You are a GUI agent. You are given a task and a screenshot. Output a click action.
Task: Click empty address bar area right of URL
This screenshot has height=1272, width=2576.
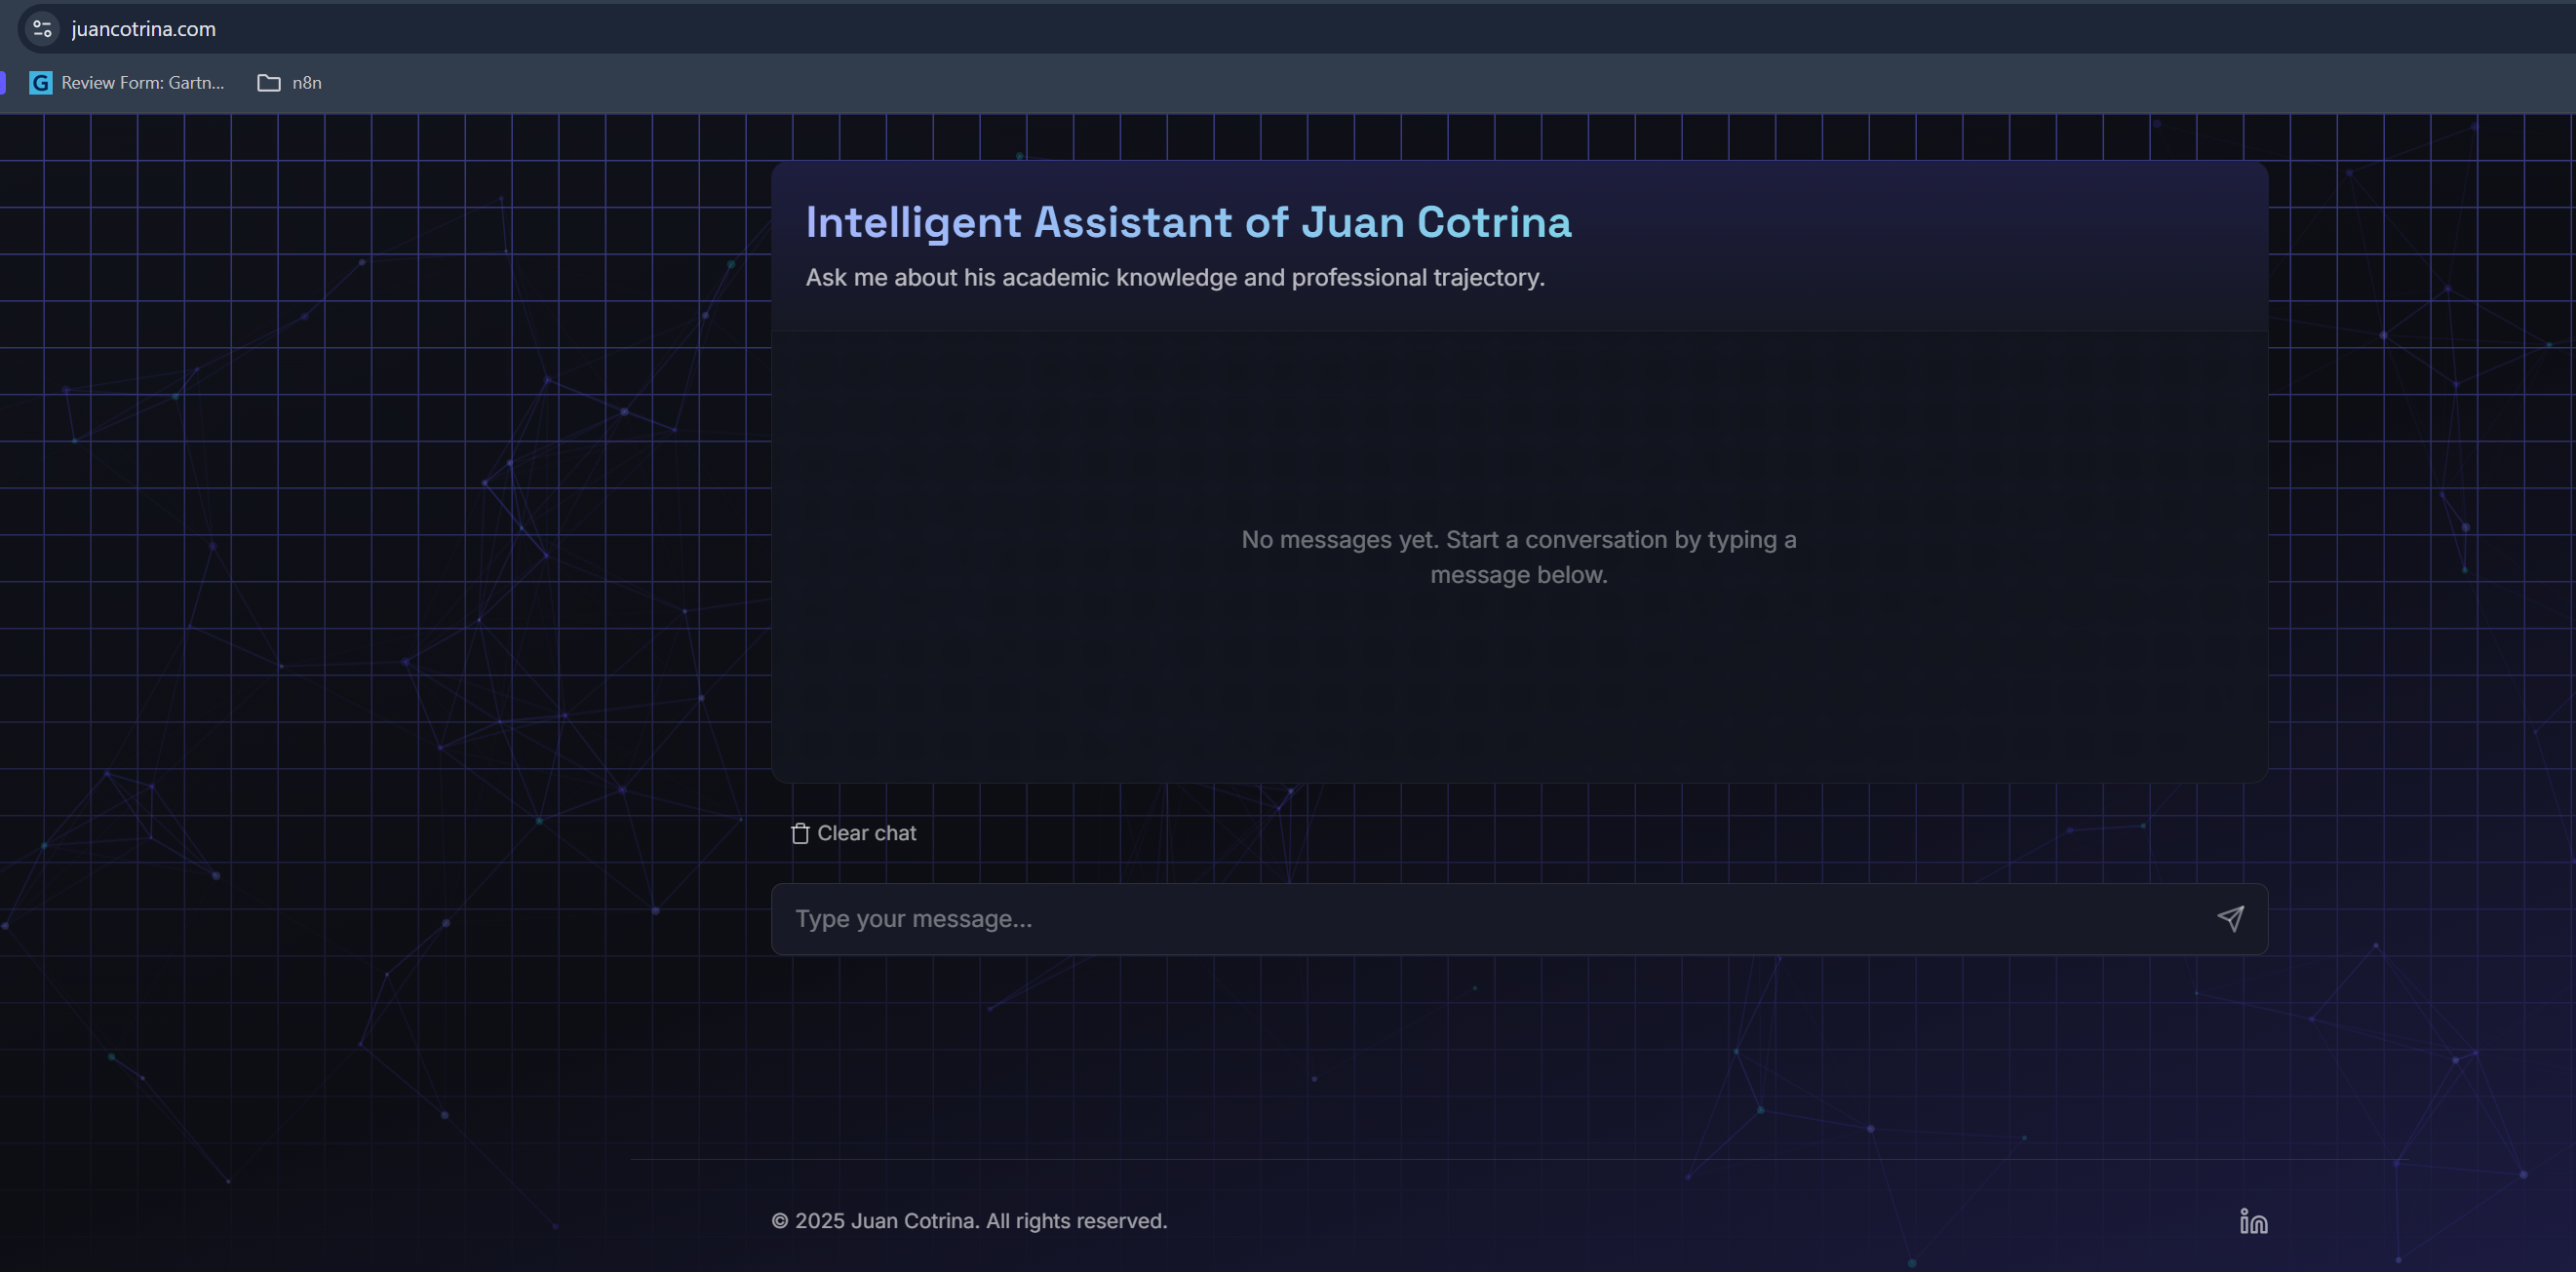pos(1300,29)
